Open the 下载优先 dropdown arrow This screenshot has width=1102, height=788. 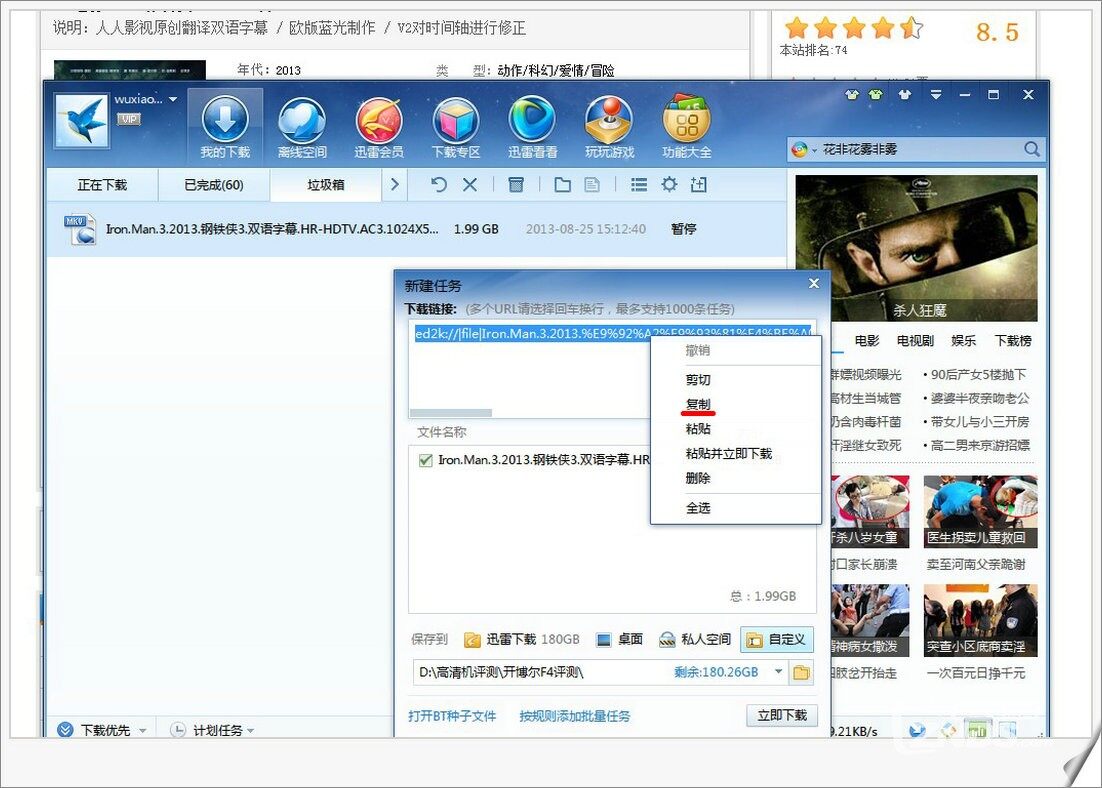(143, 730)
